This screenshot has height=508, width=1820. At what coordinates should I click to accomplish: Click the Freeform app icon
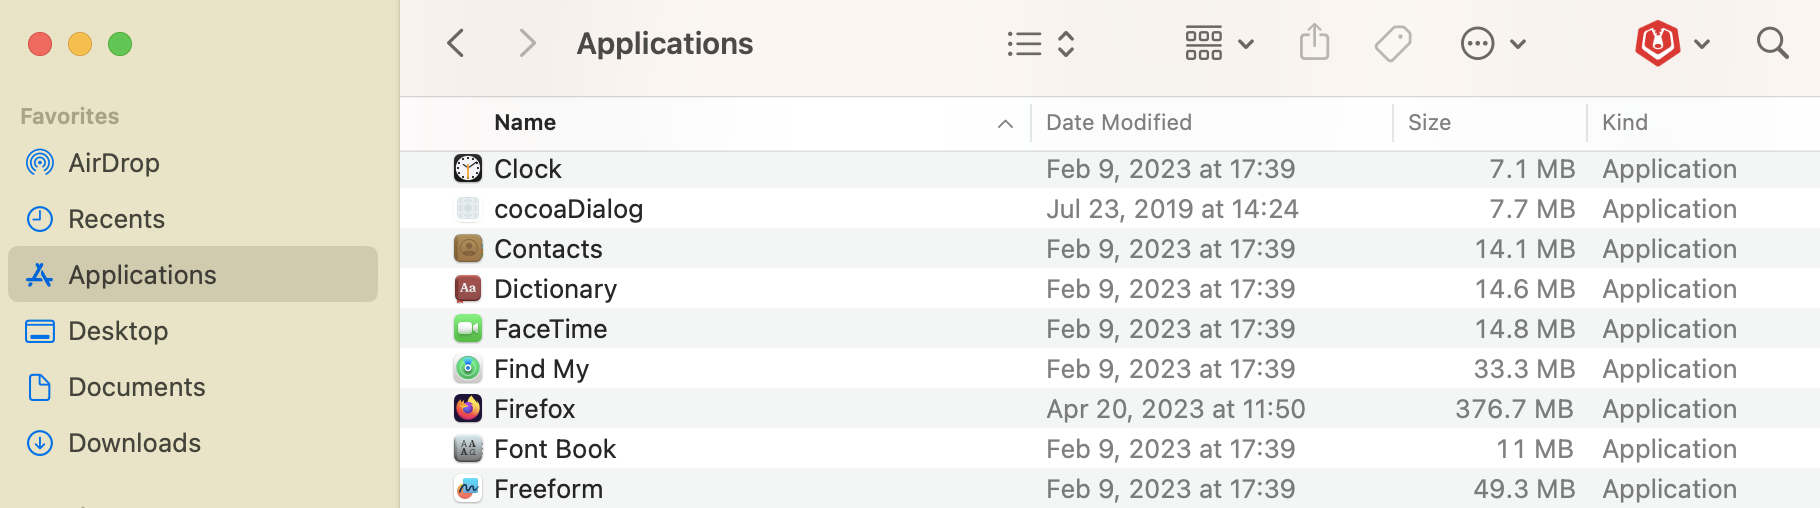(468, 489)
